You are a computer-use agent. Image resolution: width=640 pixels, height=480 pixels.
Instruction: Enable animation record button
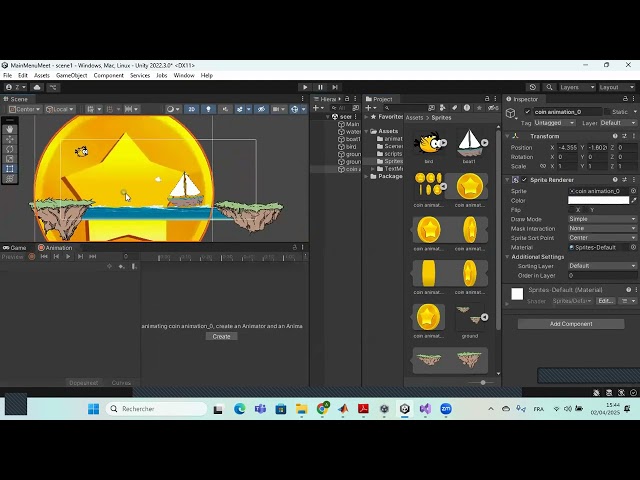point(32,256)
